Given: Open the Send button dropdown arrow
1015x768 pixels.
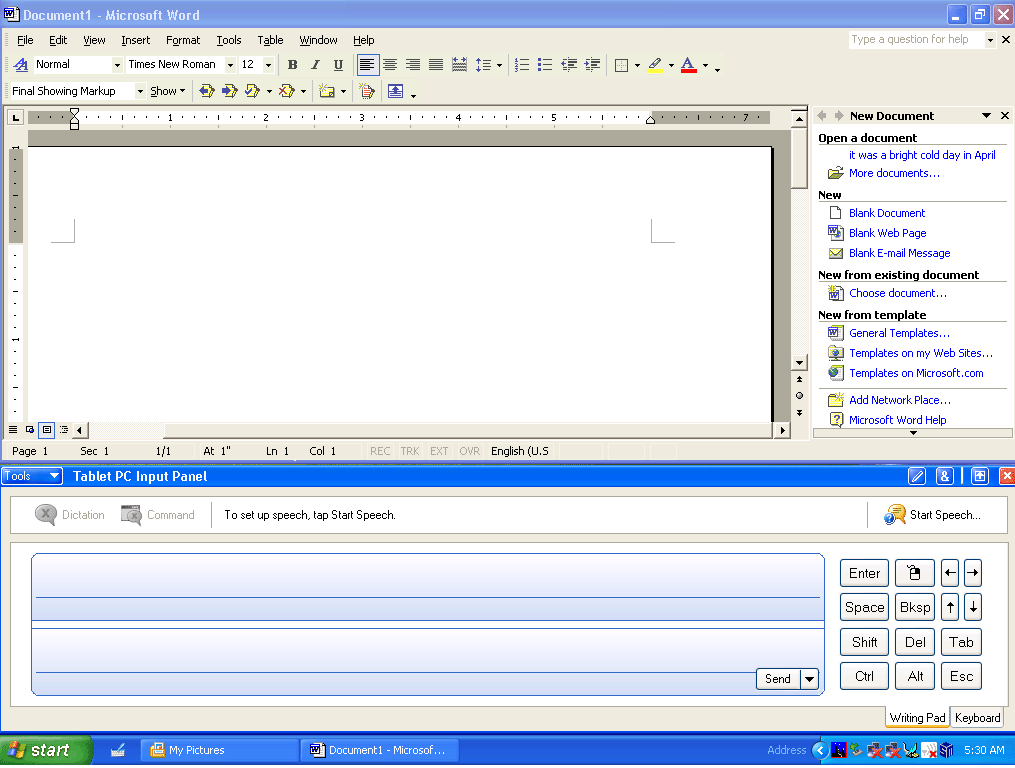Looking at the screenshot, I should (809, 679).
